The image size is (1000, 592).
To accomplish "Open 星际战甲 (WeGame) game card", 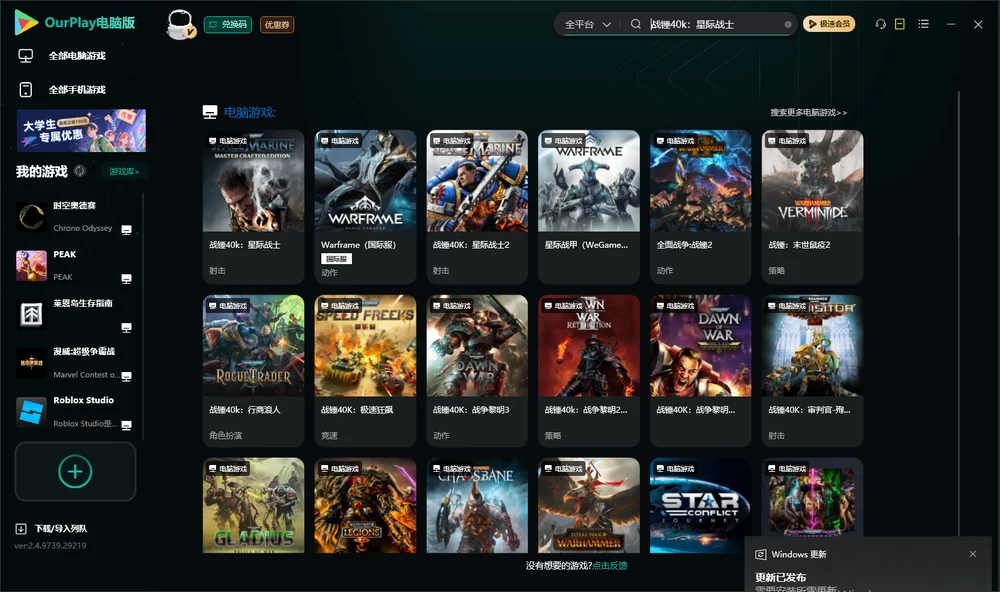I will point(589,207).
